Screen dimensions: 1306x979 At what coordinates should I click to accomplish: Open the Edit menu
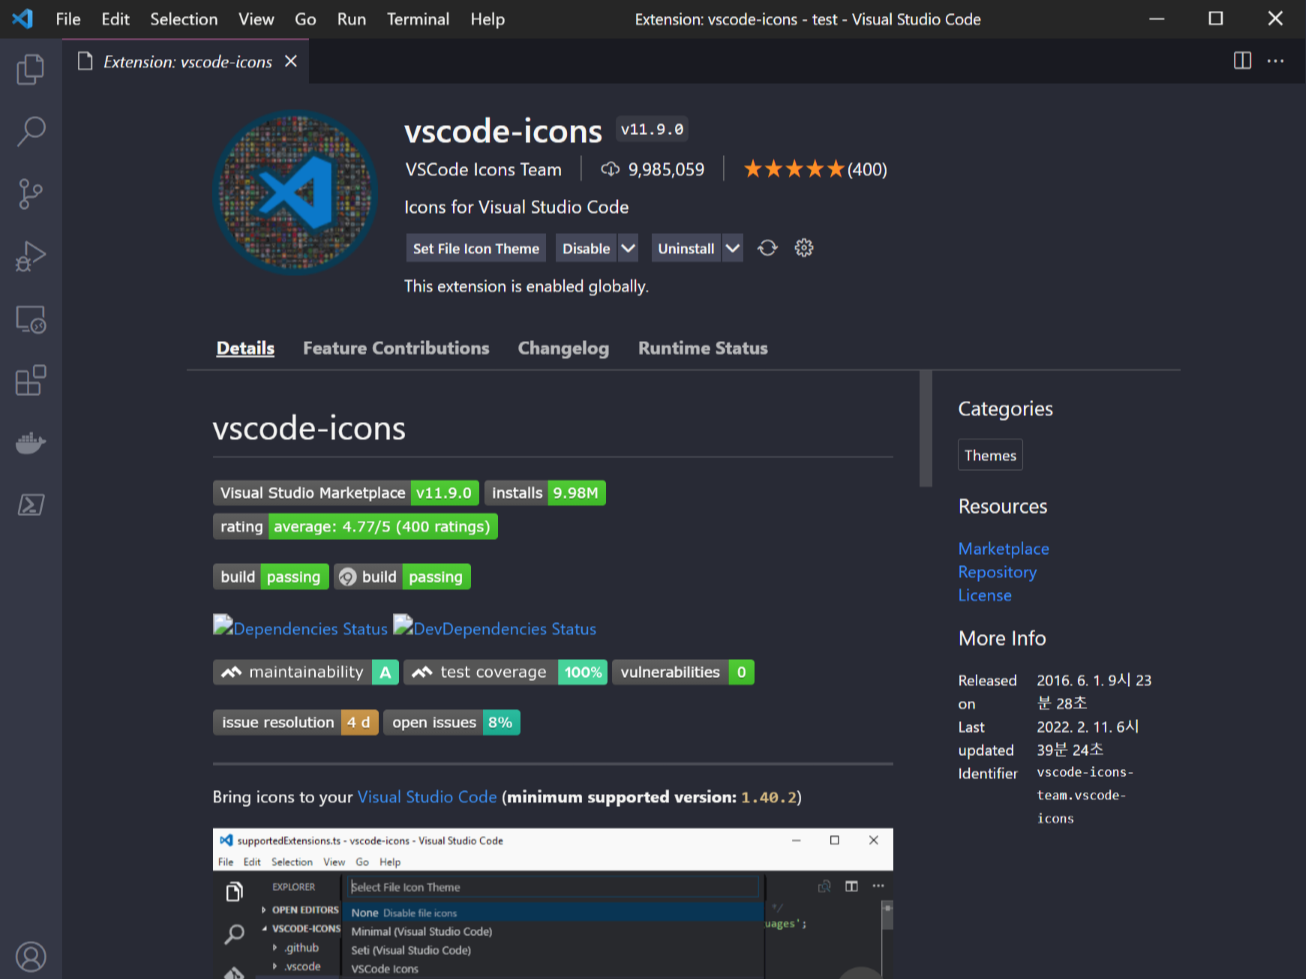pyautogui.click(x=115, y=19)
